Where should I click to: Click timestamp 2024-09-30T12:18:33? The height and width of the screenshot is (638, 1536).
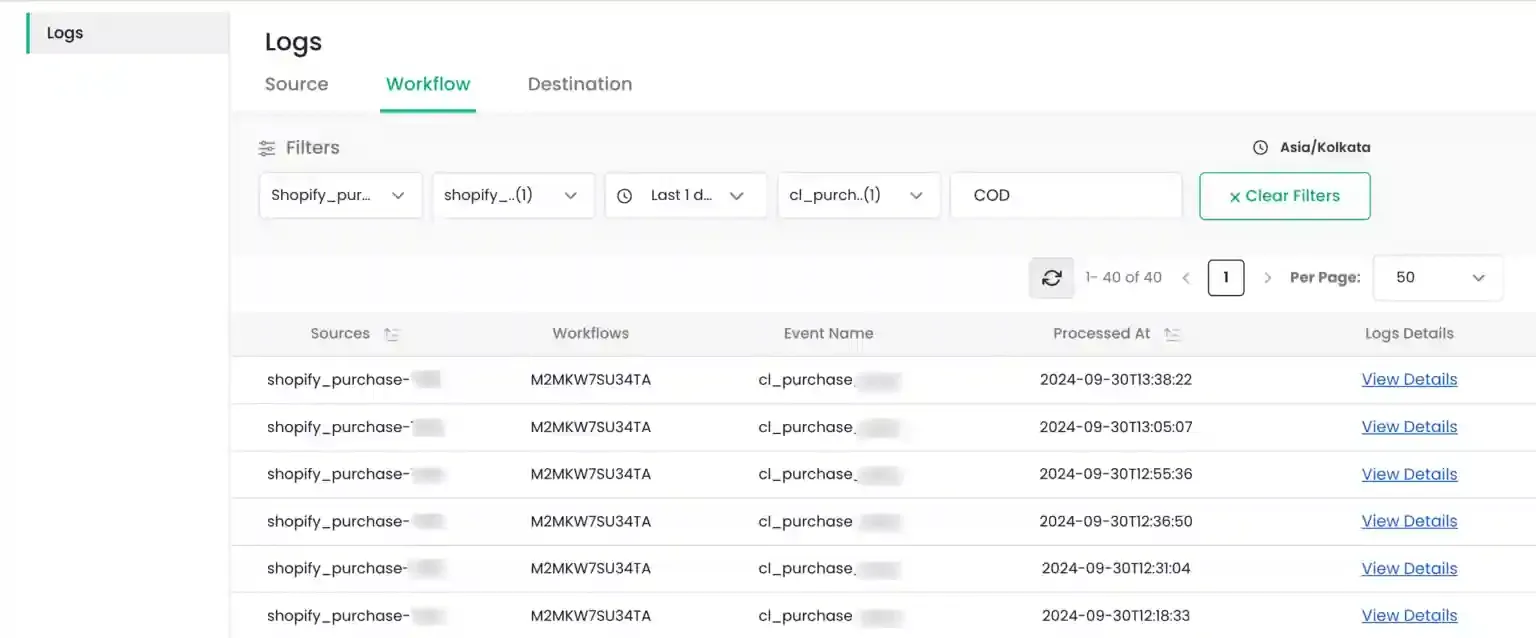pyautogui.click(x=1116, y=616)
